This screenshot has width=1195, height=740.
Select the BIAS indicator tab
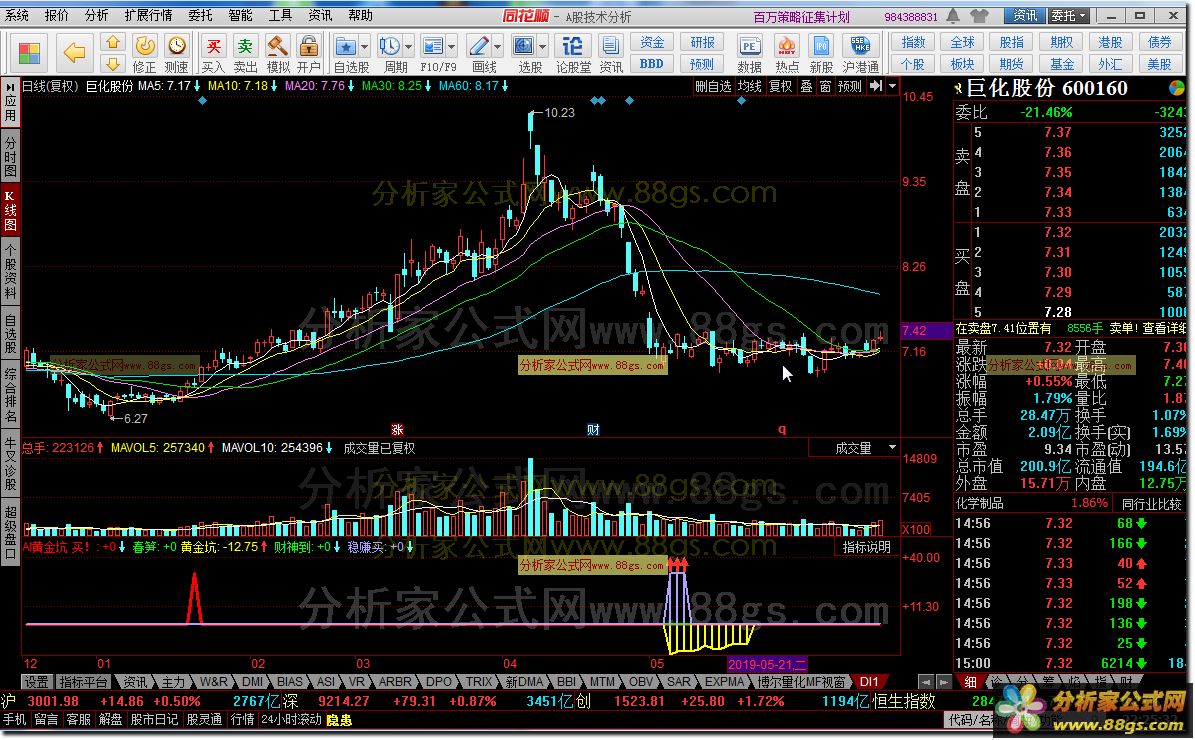coord(290,682)
